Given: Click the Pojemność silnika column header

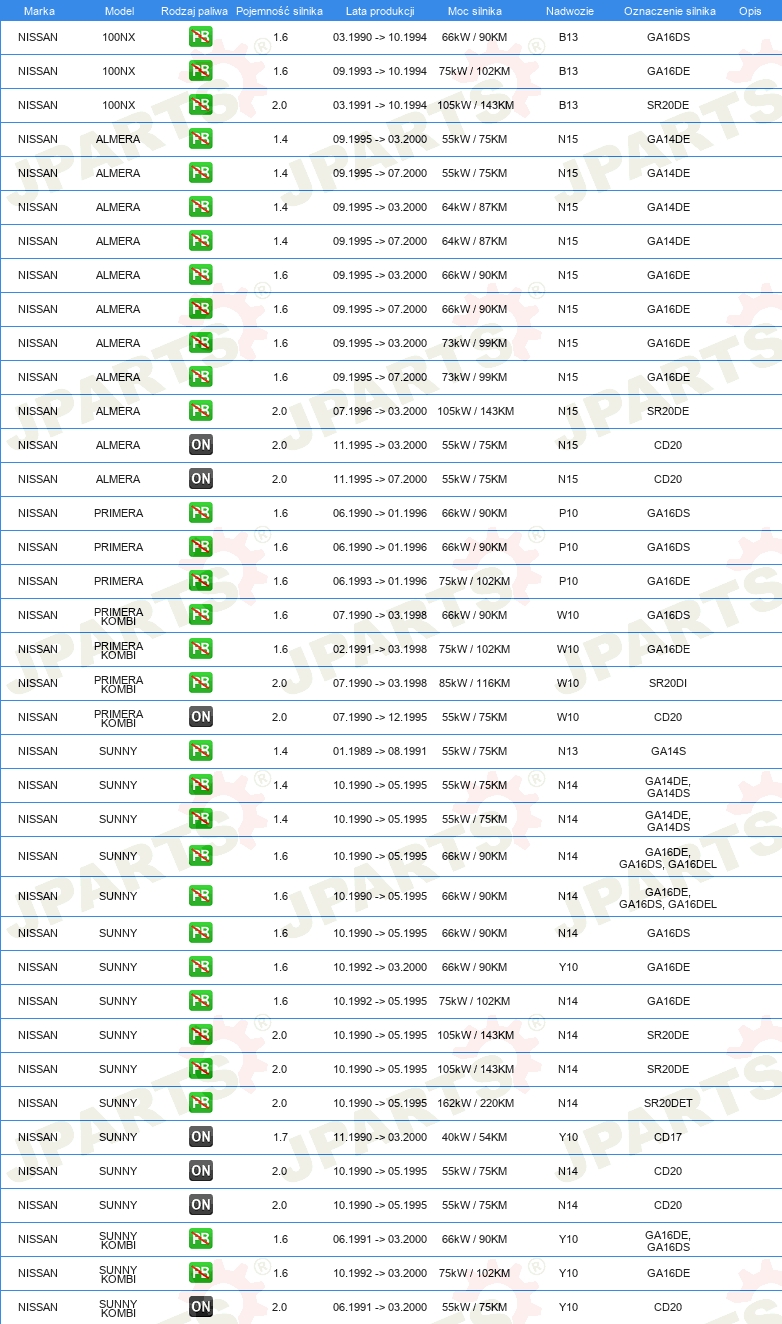Looking at the screenshot, I should click(x=280, y=11).
